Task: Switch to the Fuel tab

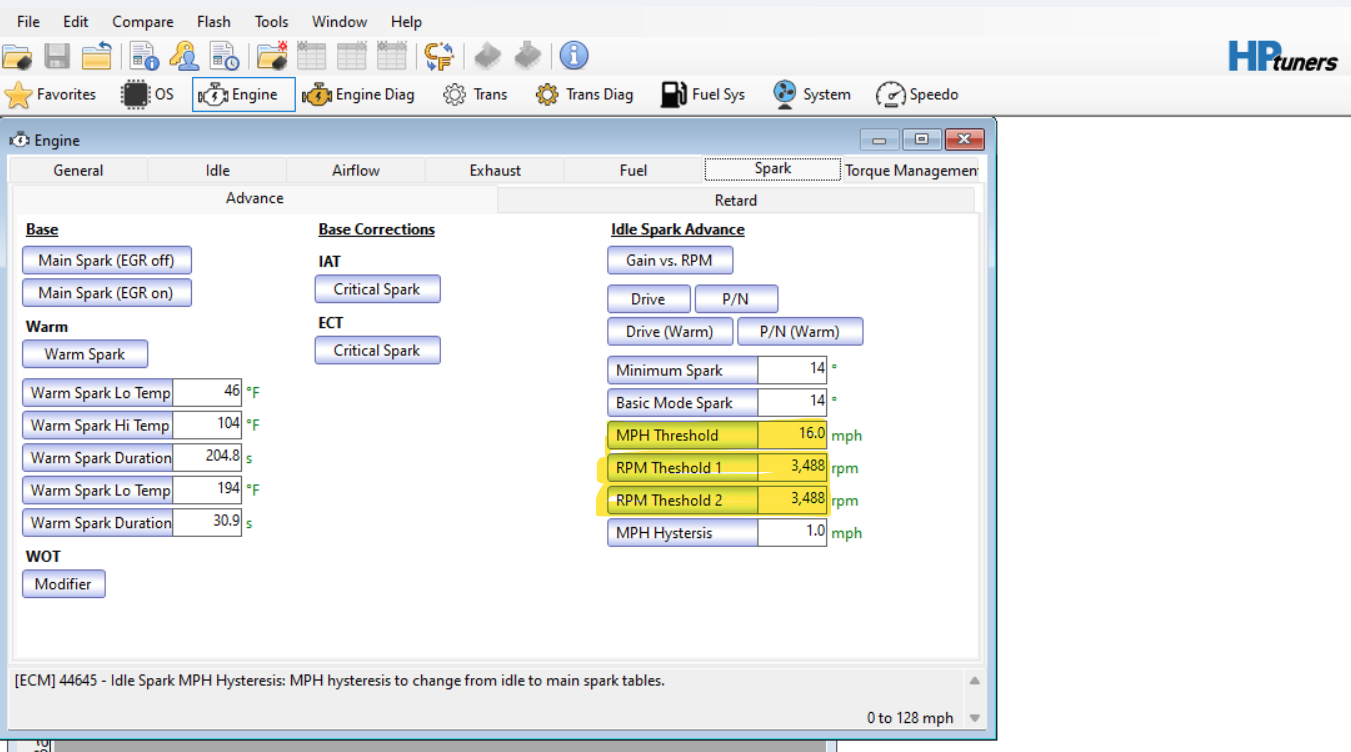Action: coord(633,170)
